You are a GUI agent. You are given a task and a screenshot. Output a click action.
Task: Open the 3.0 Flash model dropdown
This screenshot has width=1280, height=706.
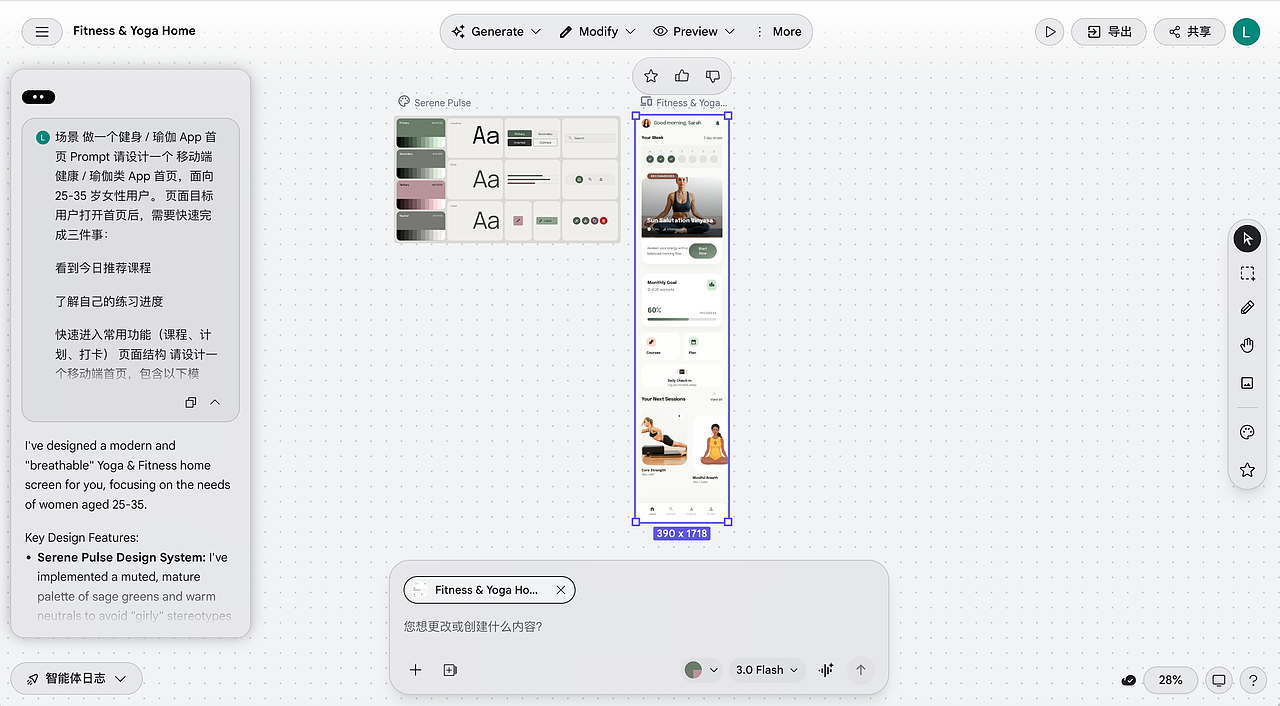(766, 670)
